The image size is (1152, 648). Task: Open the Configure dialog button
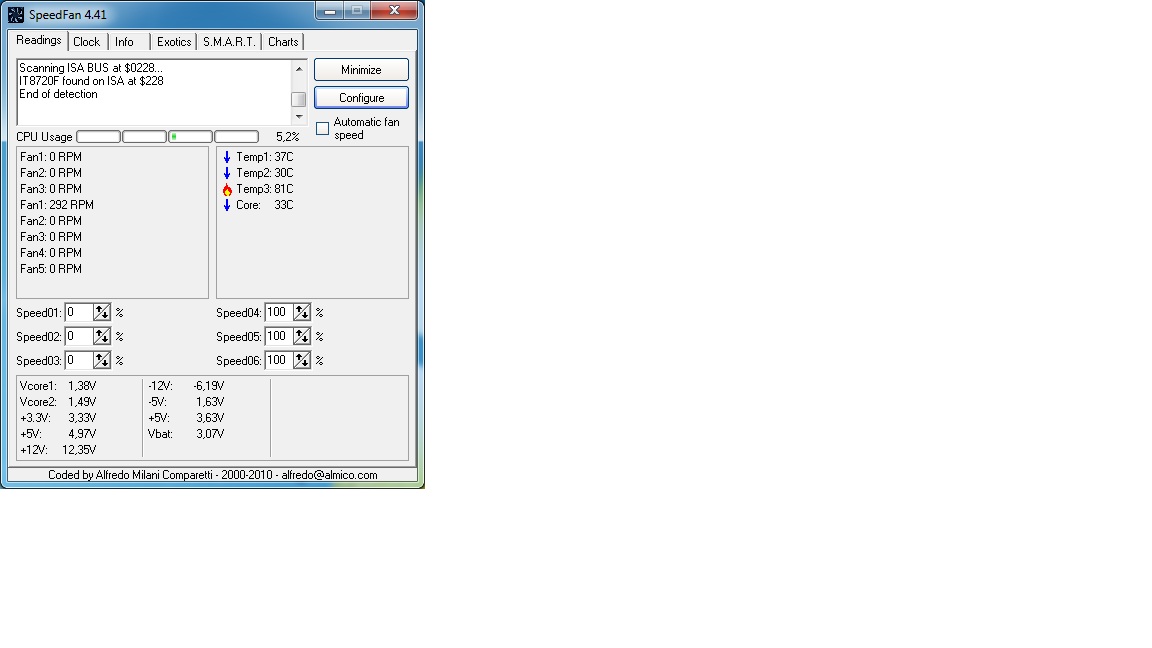[x=361, y=98]
